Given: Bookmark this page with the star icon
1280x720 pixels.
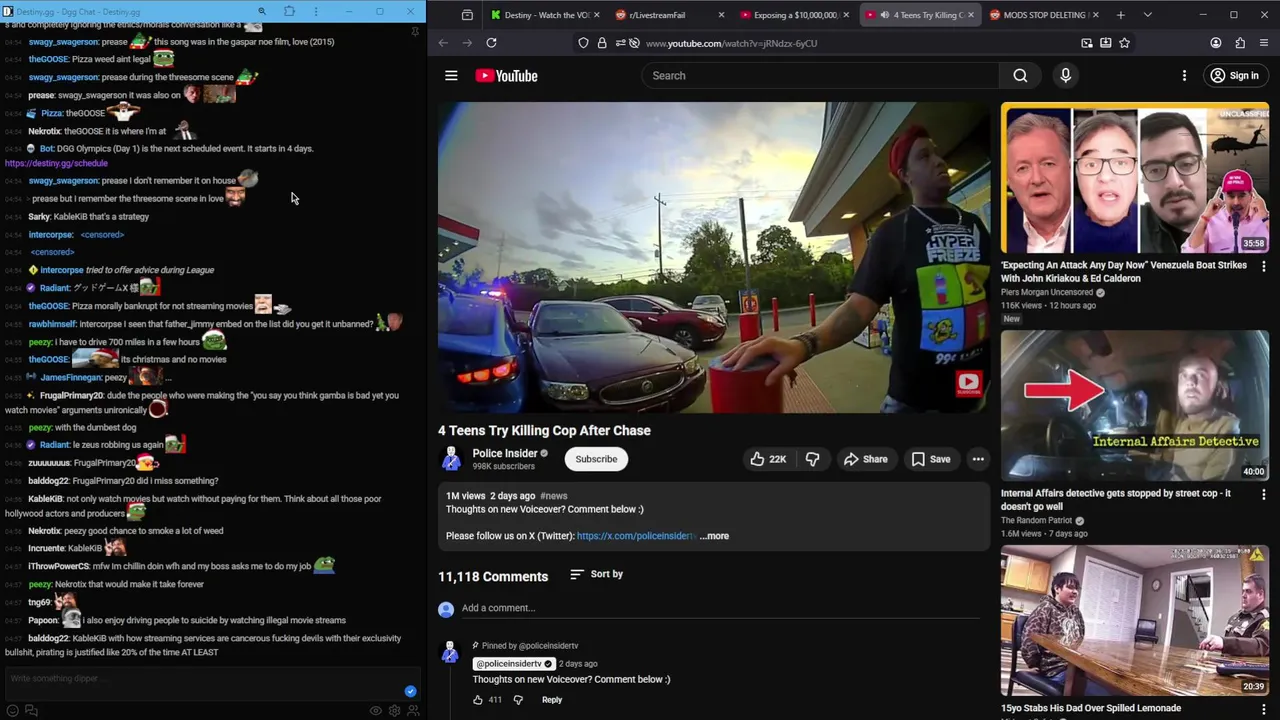Looking at the screenshot, I should click(x=1124, y=43).
